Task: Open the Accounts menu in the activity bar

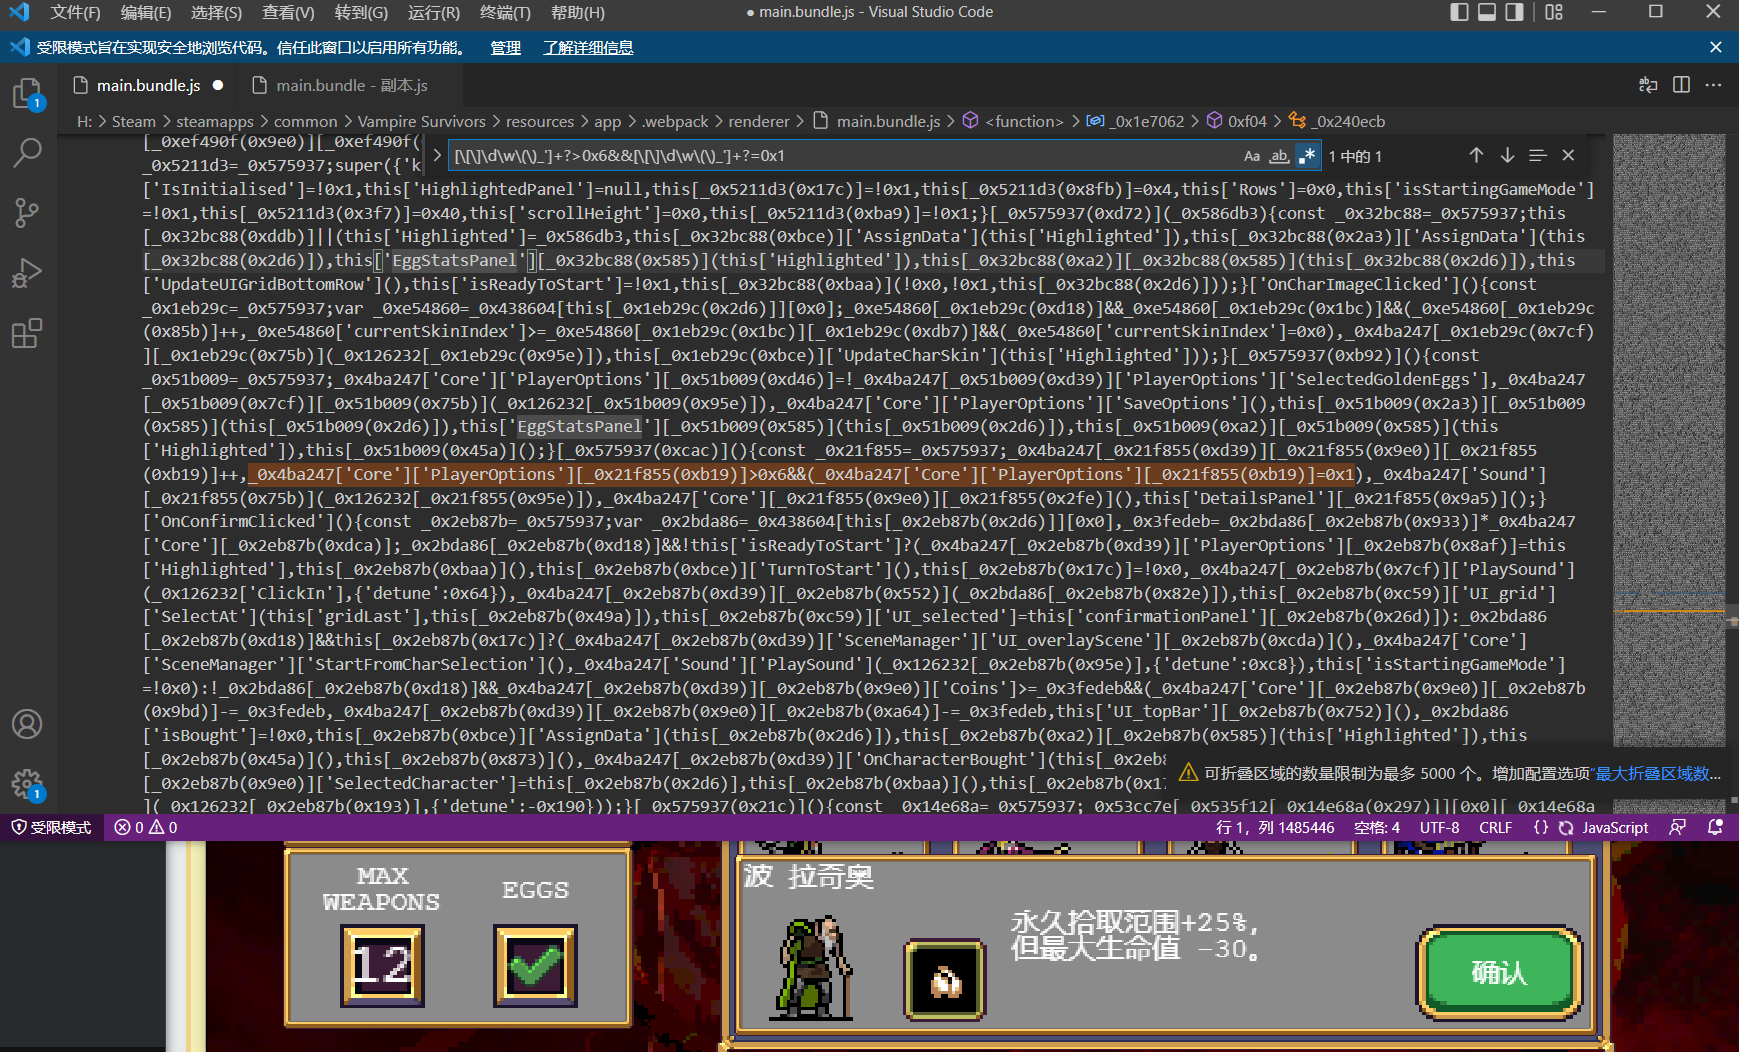Action: (27, 724)
